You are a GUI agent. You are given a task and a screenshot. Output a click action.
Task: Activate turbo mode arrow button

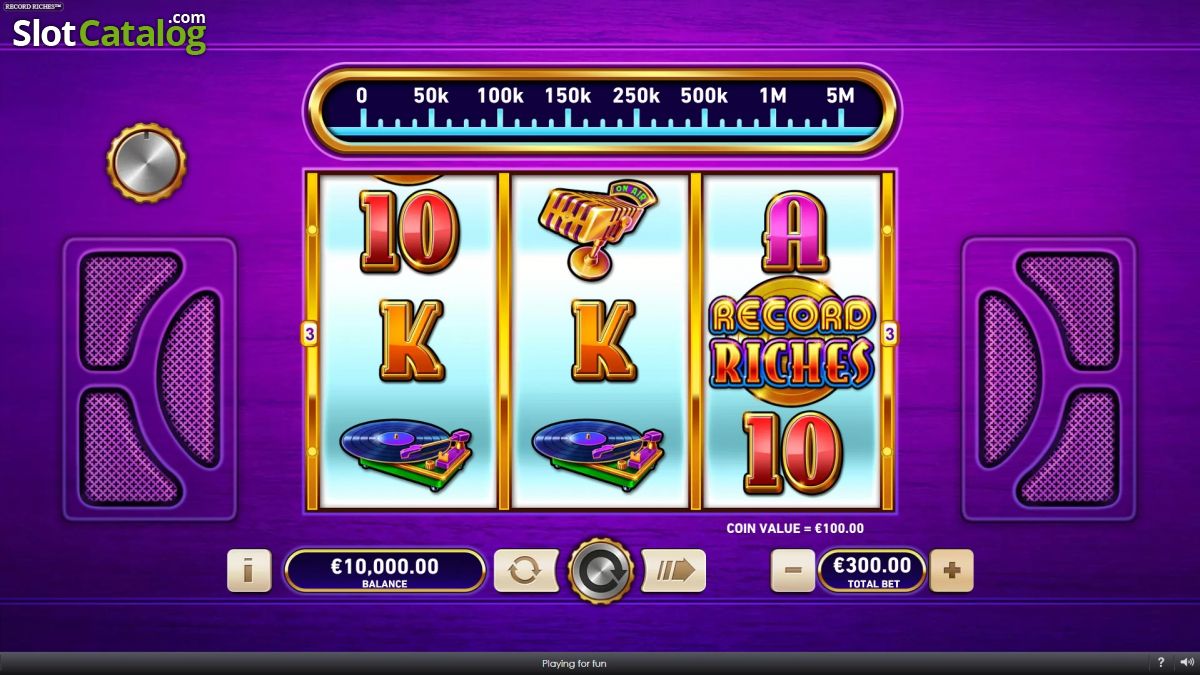coord(674,571)
